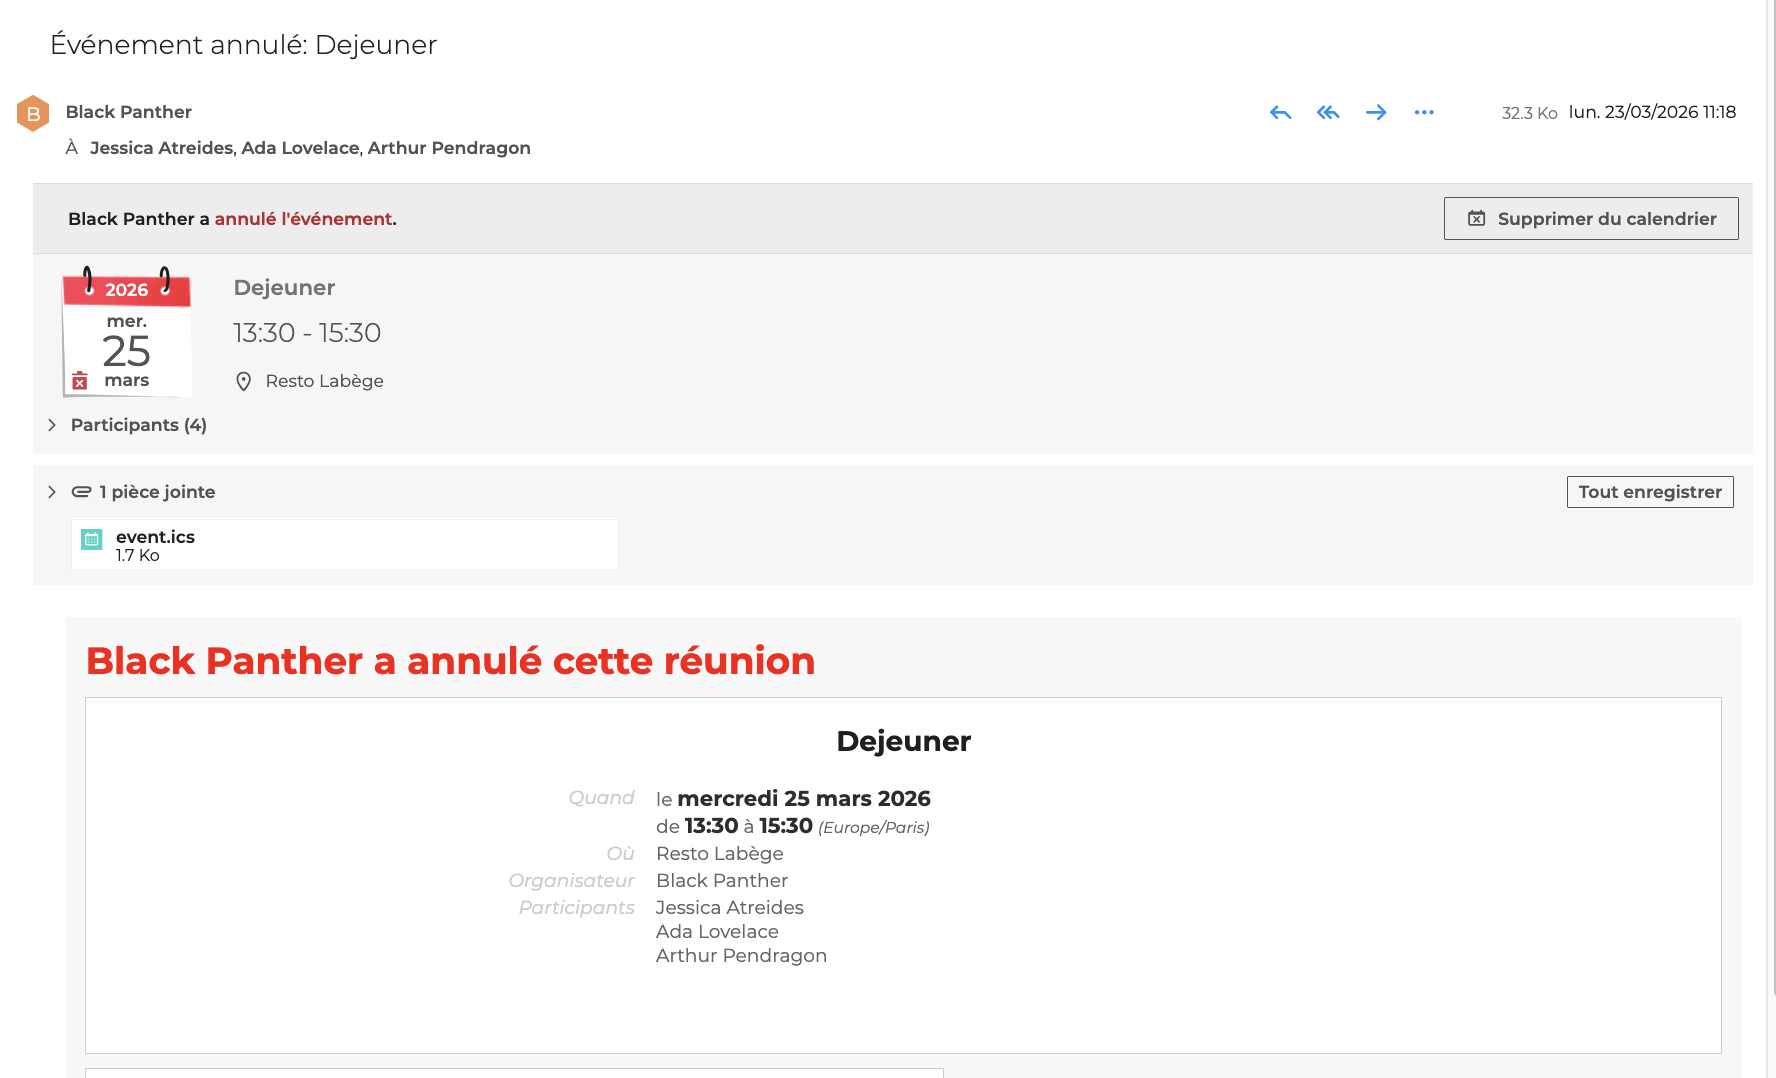Image resolution: width=1776 pixels, height=1078 pixels.
Task: Click the Tout enregistrer button
Action: click(1649, 492)
